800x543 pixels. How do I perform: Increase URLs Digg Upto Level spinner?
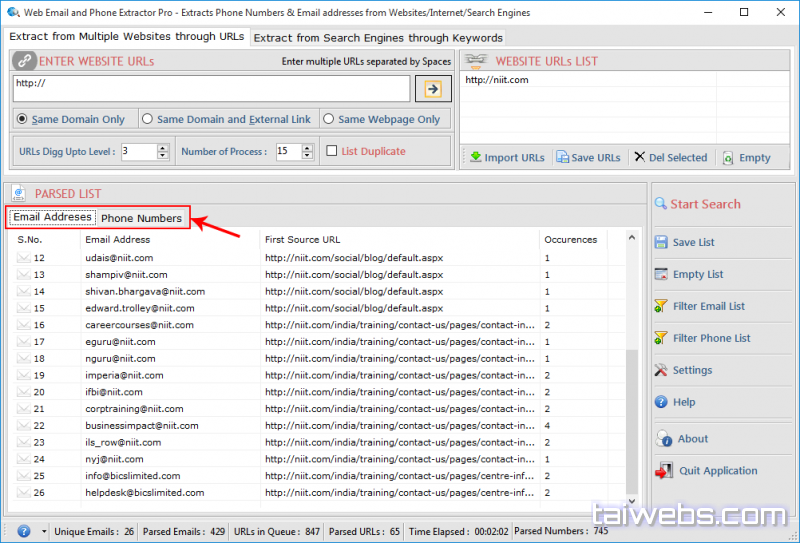click(163, 148)
